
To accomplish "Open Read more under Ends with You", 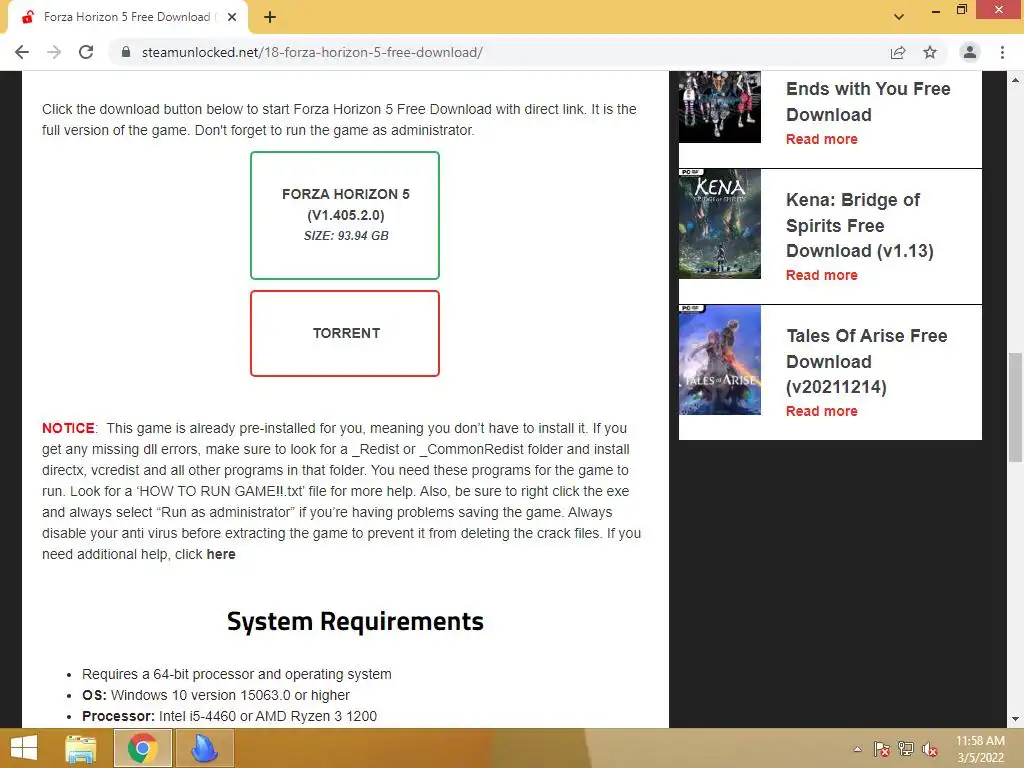I will pos(822,139).
